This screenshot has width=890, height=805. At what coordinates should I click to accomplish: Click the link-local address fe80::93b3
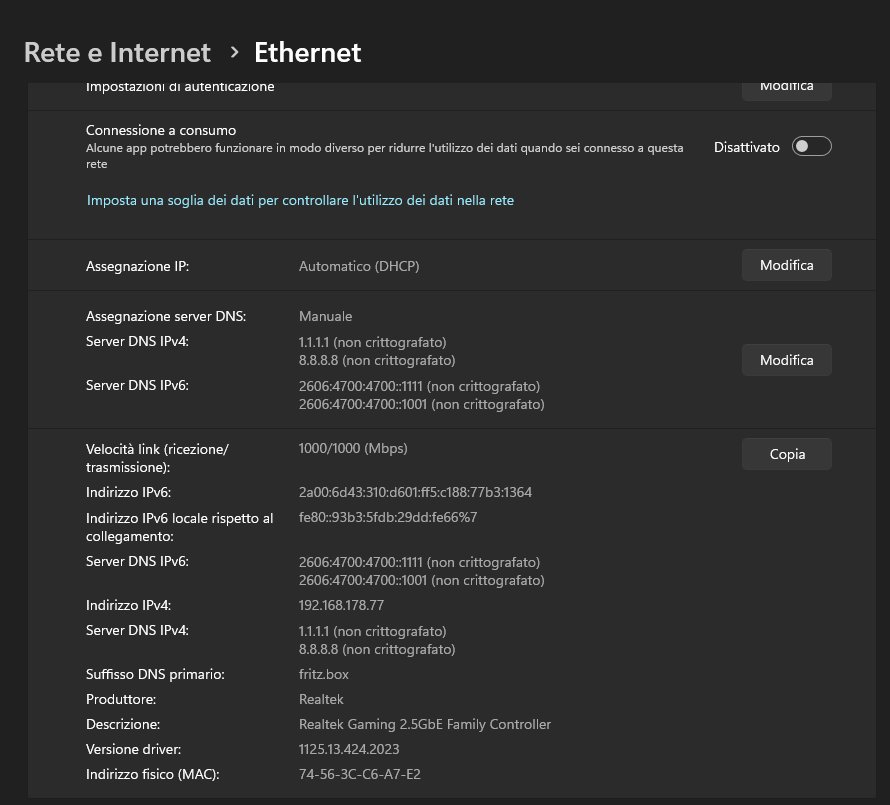click(388, 517)
